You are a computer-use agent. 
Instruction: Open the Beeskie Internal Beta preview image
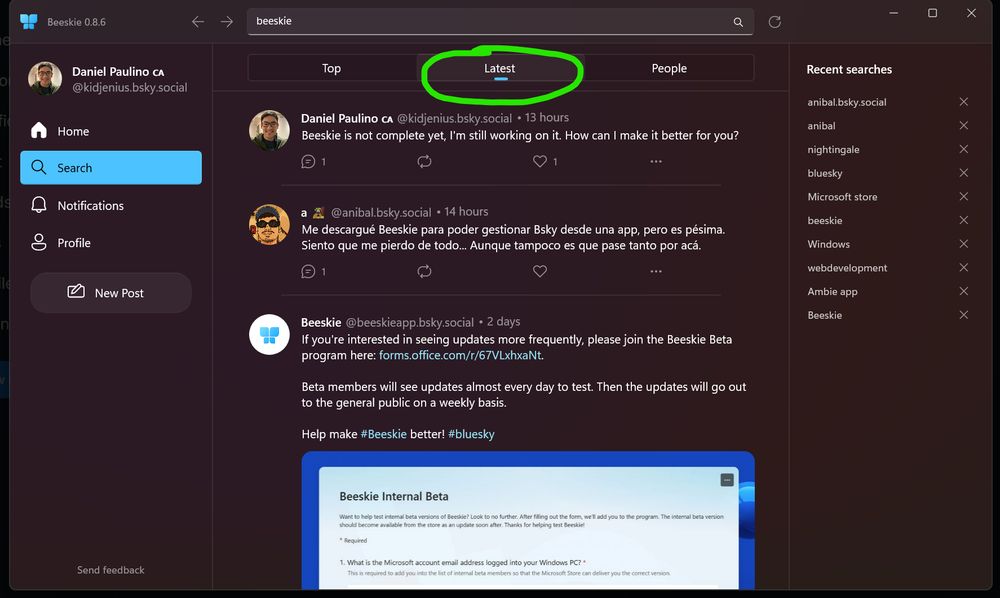[x=528, y=520]
